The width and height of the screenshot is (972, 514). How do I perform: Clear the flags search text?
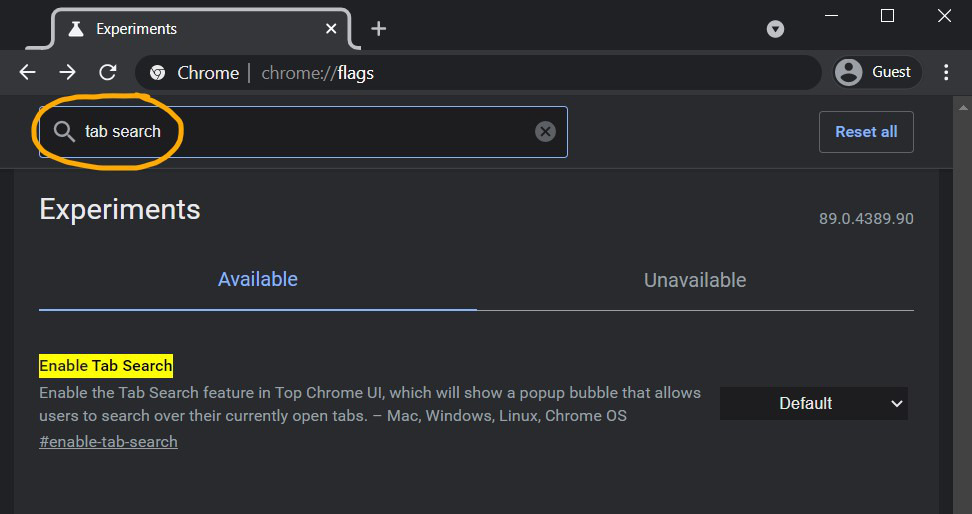click(x=545, y=131)
